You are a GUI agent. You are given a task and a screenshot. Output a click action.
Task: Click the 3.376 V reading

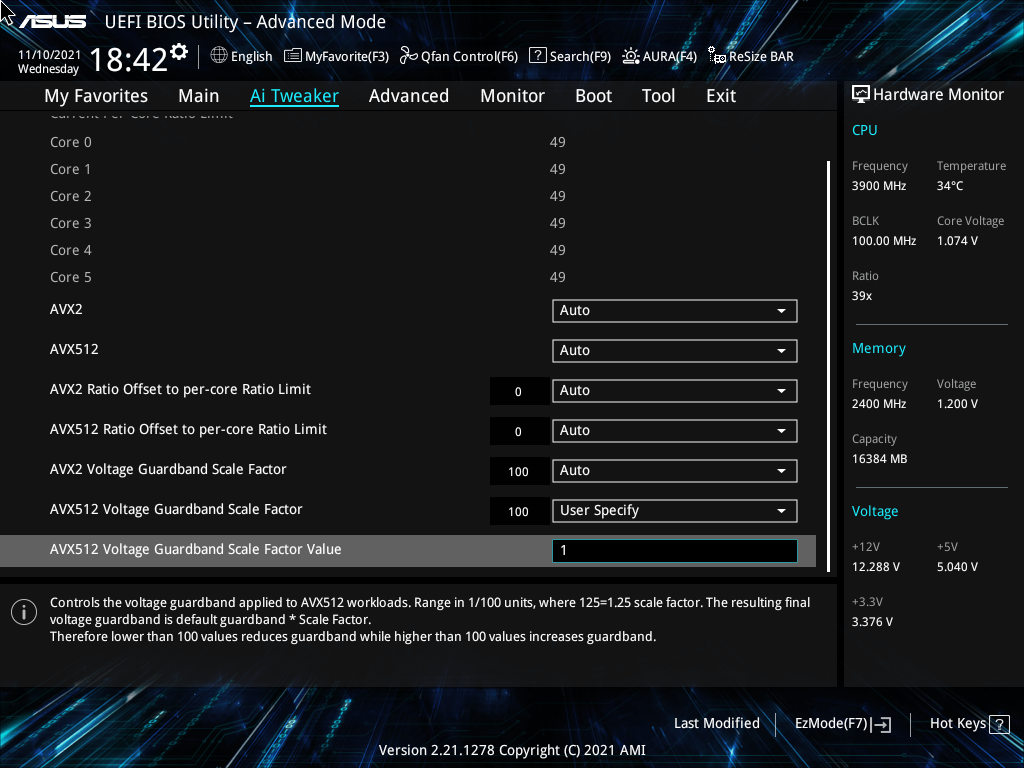(x=872, y=622)
